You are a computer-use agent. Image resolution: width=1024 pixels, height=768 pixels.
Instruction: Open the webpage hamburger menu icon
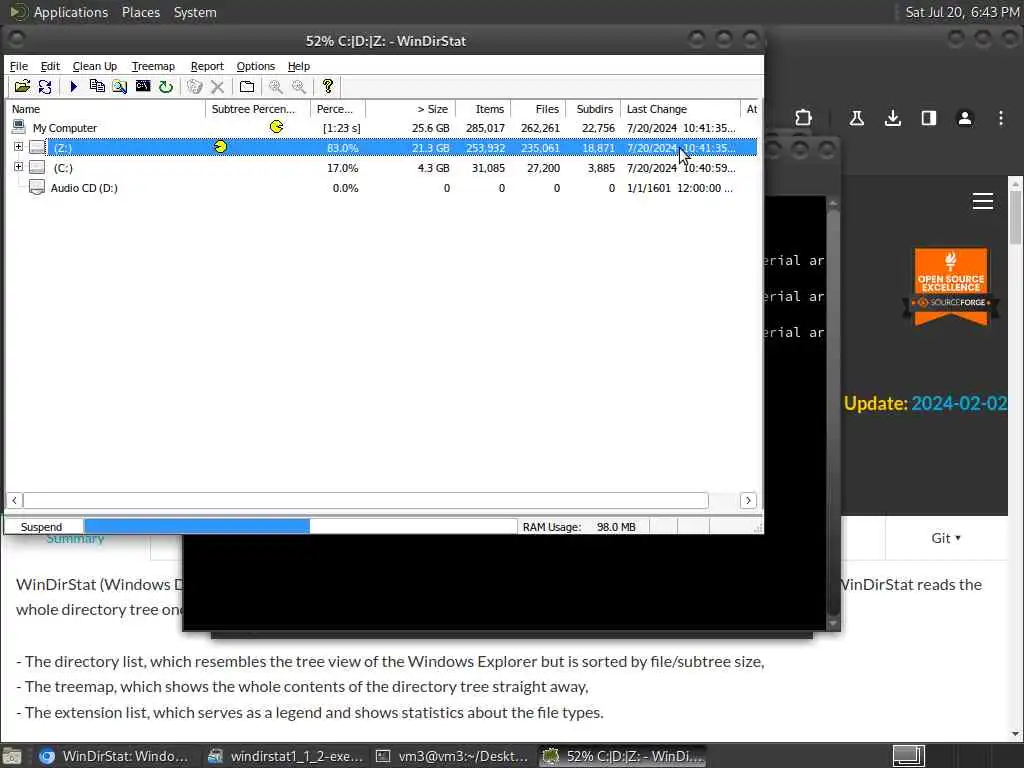point(982,201)
